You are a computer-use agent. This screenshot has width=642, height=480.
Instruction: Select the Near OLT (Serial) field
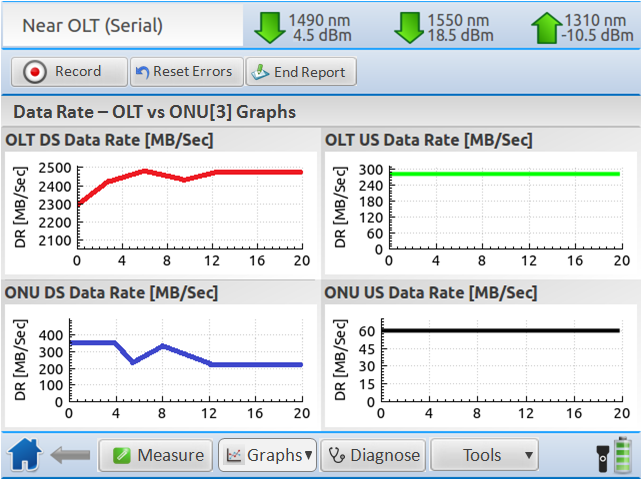click(x=121, y=25)
